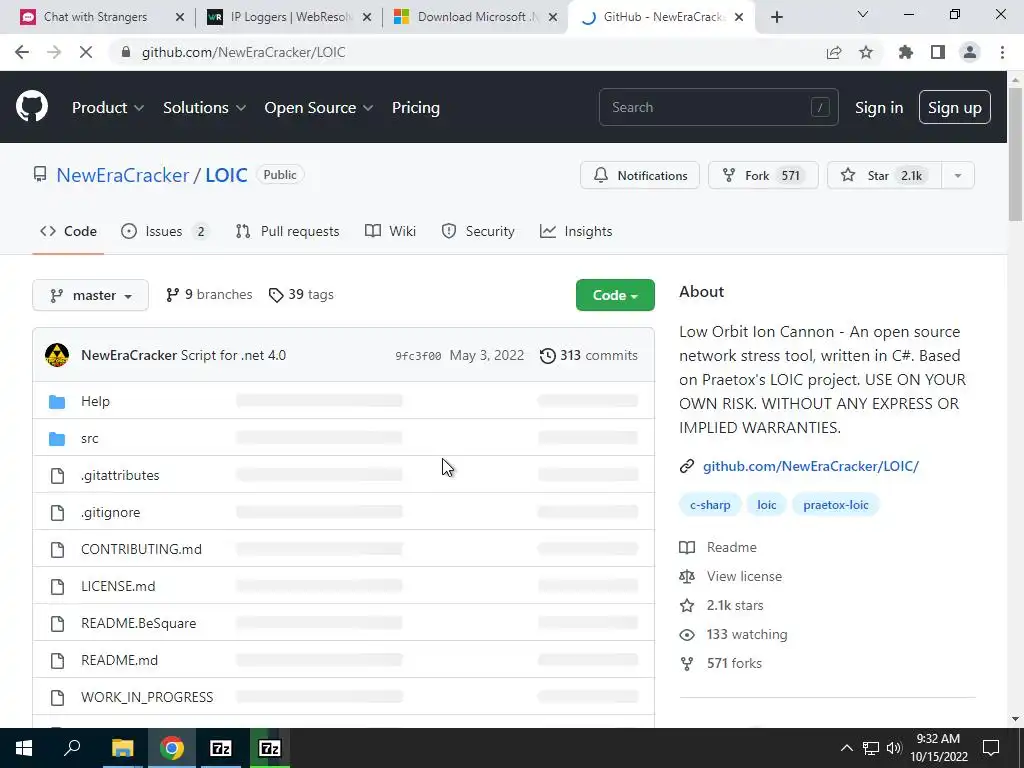Open the Star lists dropdown arrow
Viewport: 1024px width, 768px height.
(x=957, y=176)
